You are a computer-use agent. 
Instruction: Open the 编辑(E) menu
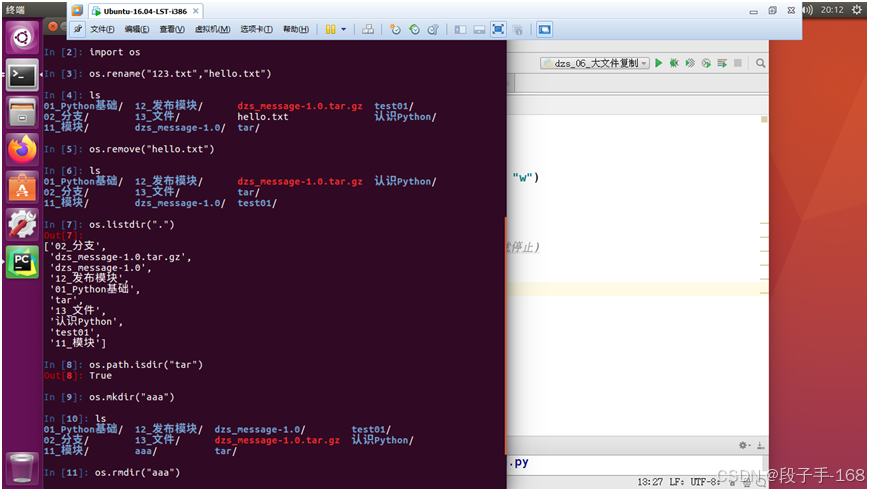coord(136,29)
